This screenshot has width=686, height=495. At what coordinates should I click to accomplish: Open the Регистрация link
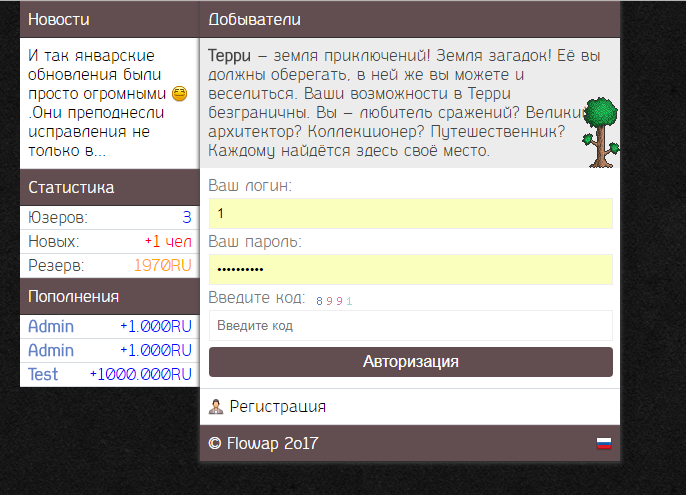click(x=277, y=406)
